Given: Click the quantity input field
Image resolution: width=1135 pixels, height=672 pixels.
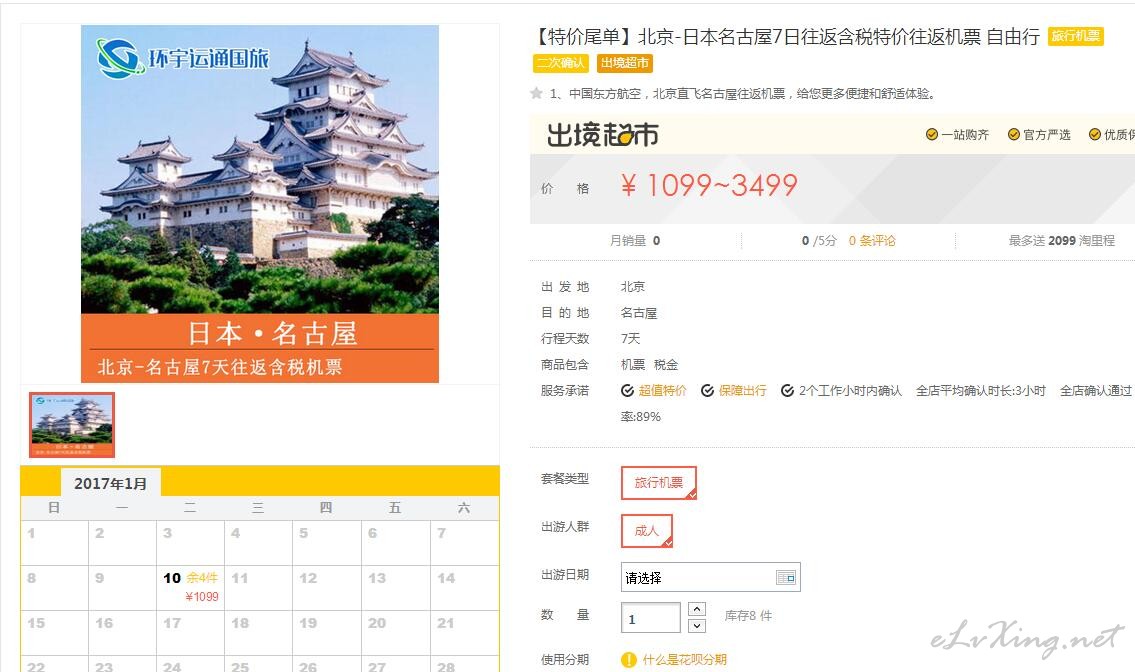Looking at the screenshot, I should pos(650,618).
